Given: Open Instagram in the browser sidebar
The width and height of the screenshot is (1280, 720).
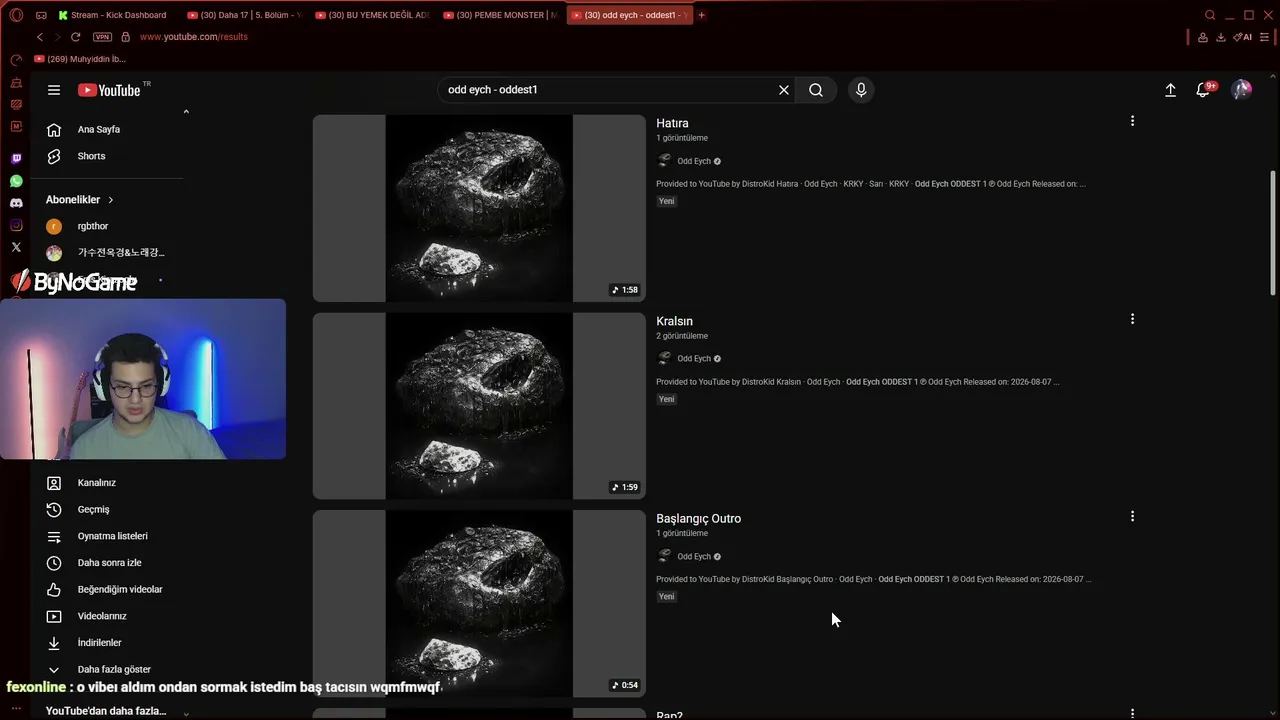Looking at the screenshot, I should coord(16,225).
